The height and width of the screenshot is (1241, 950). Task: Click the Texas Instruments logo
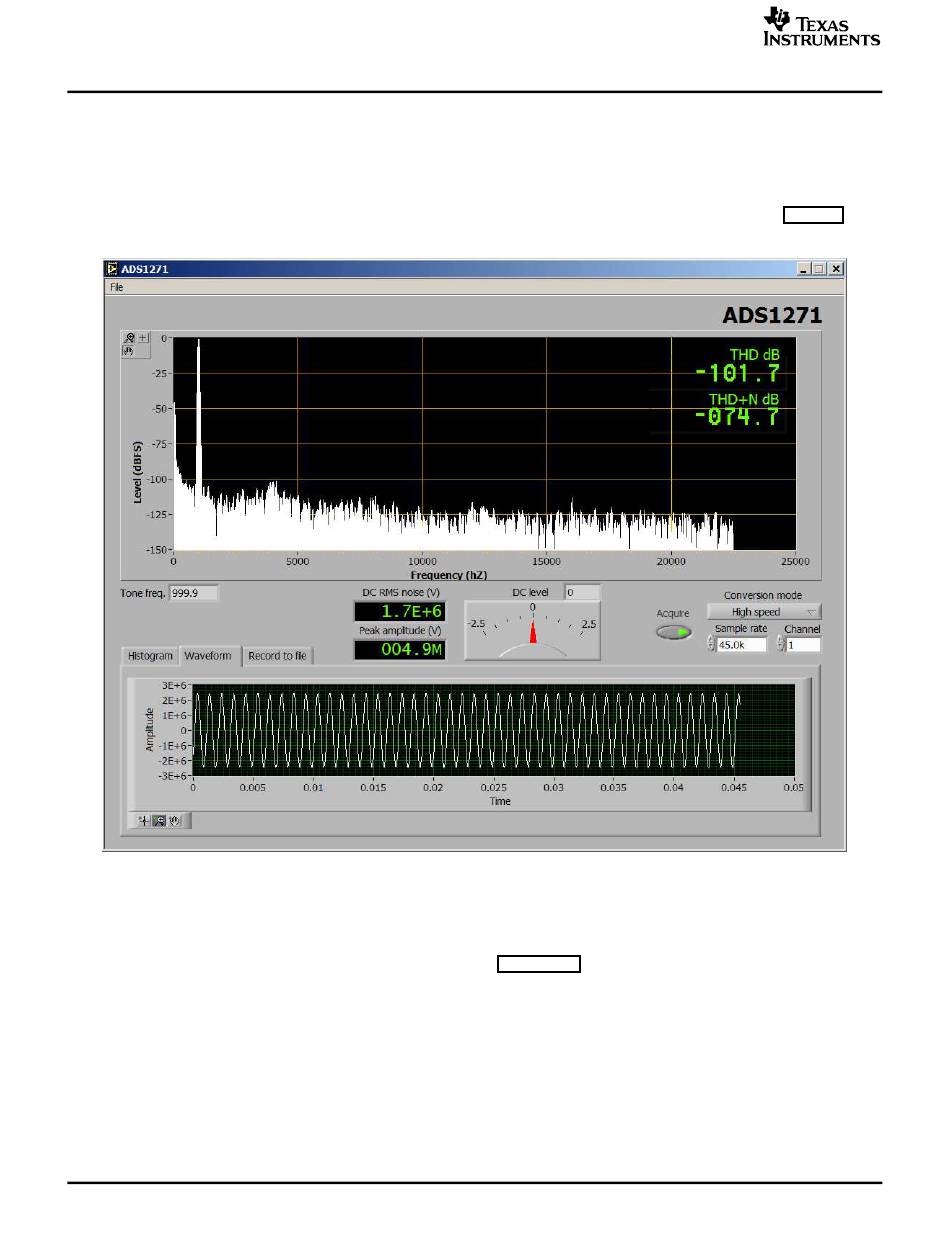point(822,27)
